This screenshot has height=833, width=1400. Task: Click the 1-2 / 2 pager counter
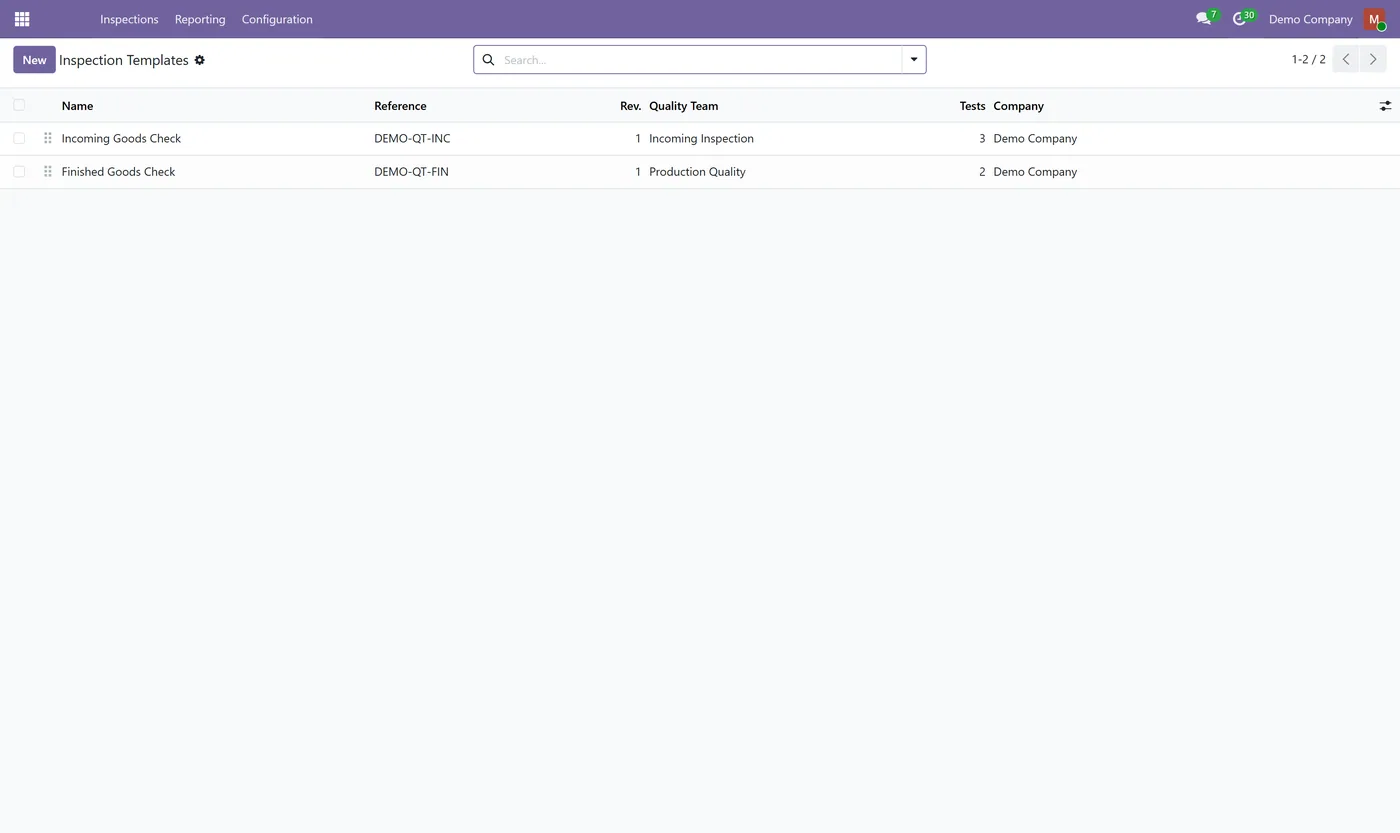coord(1308,60)
